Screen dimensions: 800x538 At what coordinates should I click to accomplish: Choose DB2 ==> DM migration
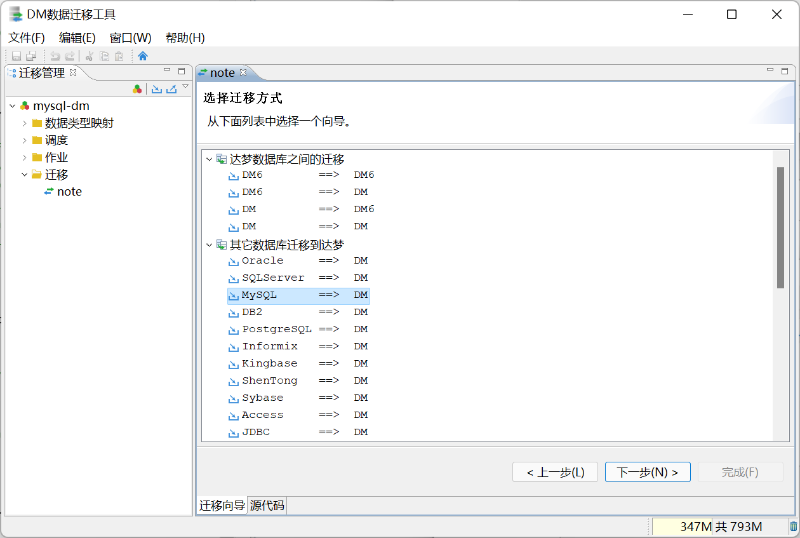298,312
